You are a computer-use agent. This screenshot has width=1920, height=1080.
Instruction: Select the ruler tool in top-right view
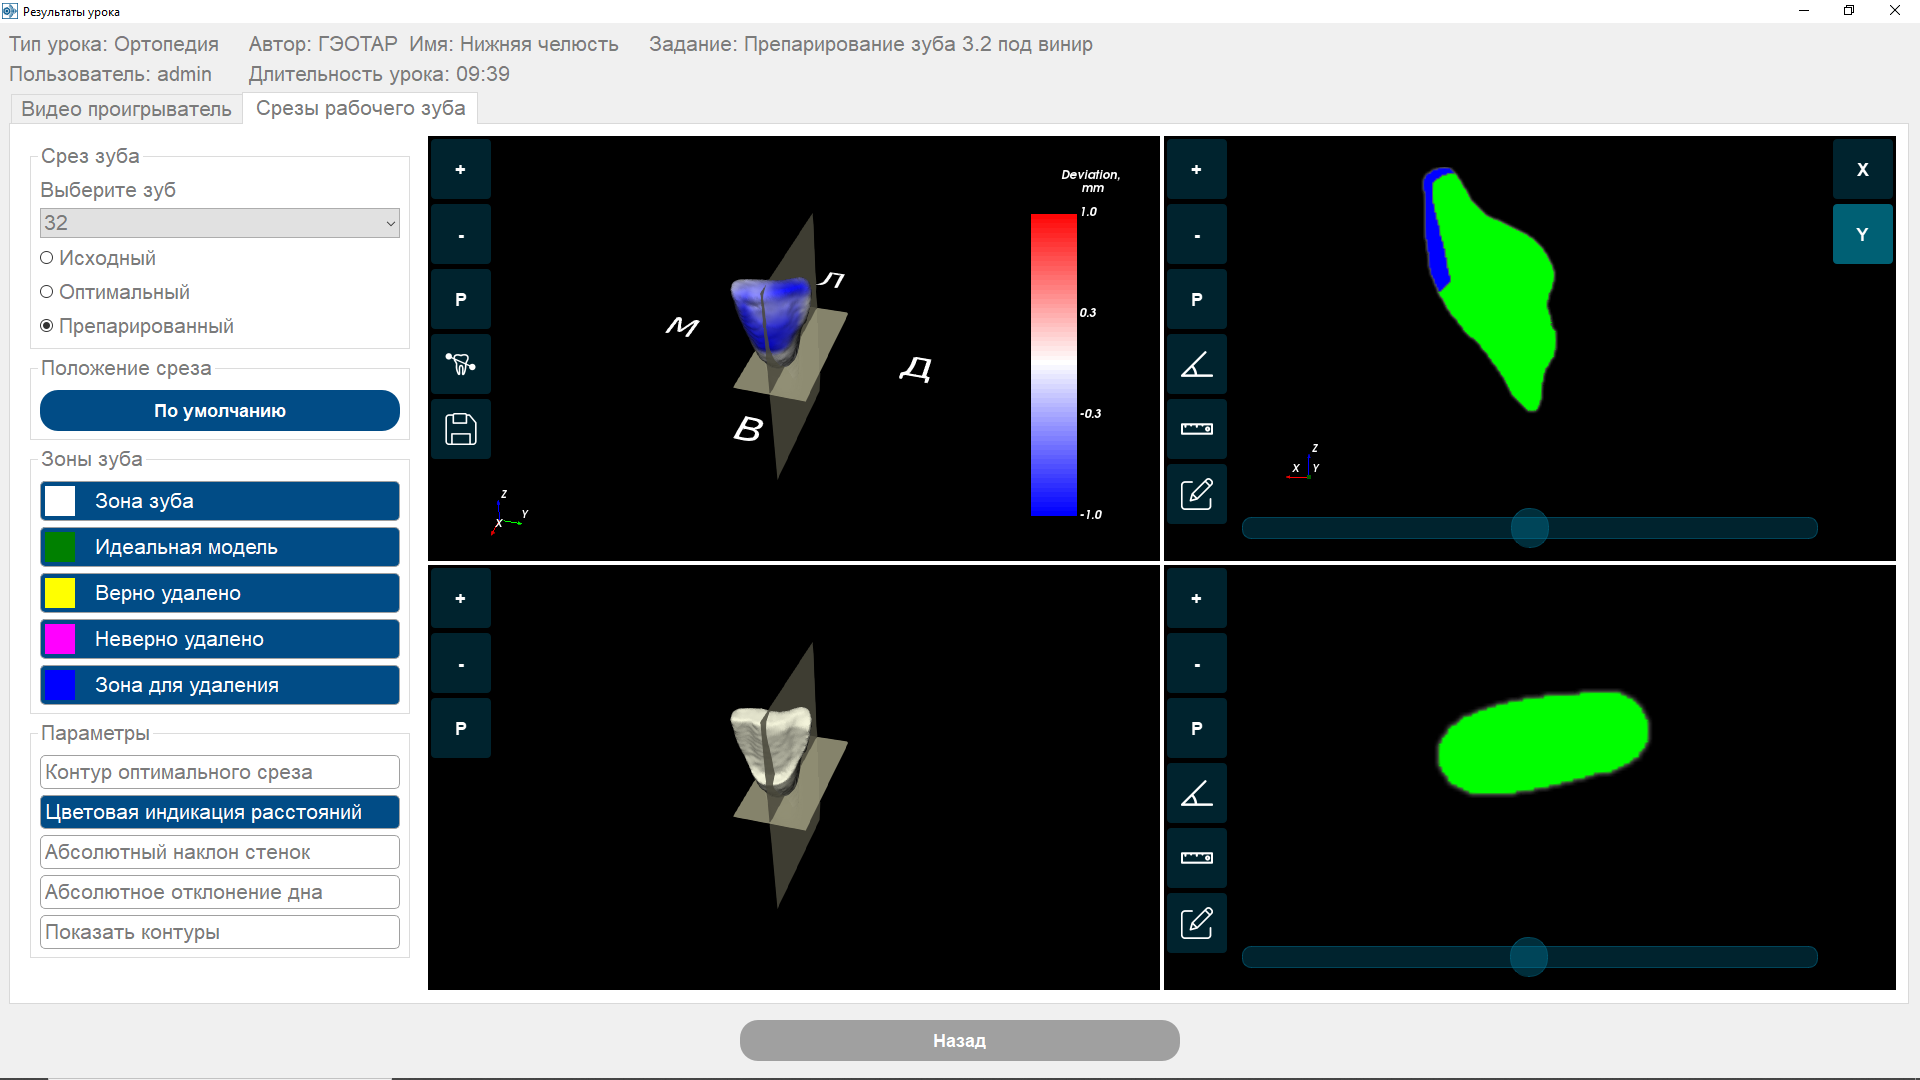(x=1196, y=429)
